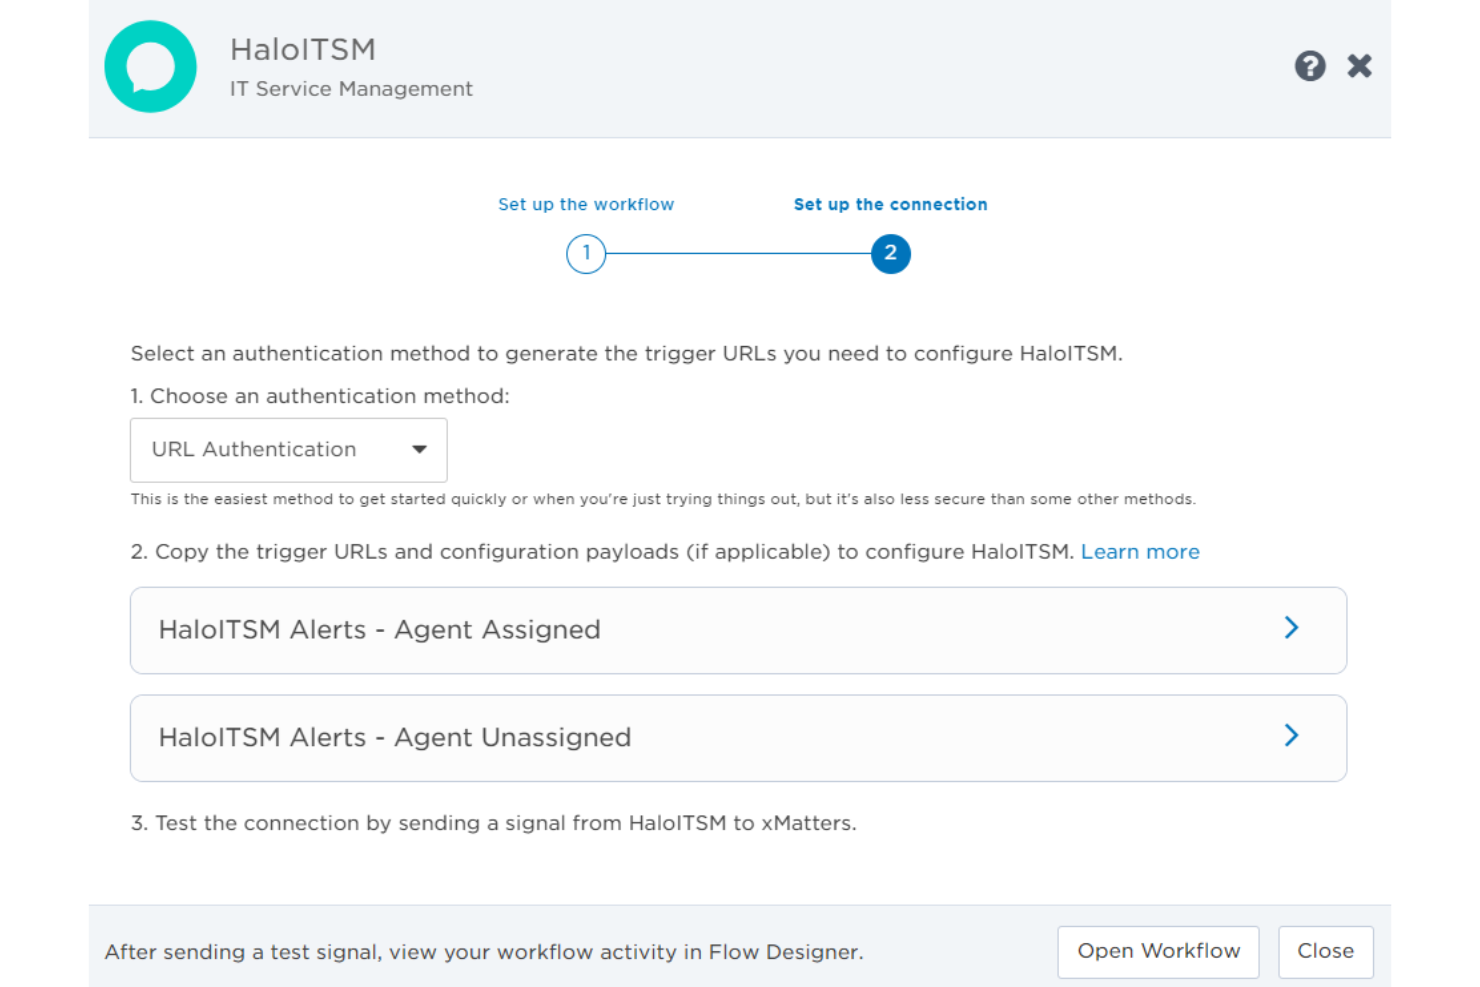Select "Set up the connection" step label

890,204
